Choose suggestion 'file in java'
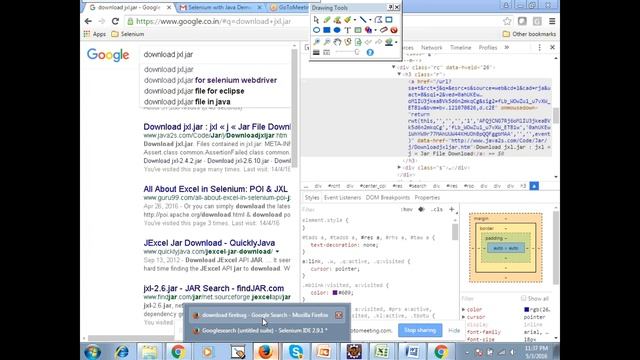Image resolution: width=640 pixels, height=360 pixels. click(x=187, y=102)
